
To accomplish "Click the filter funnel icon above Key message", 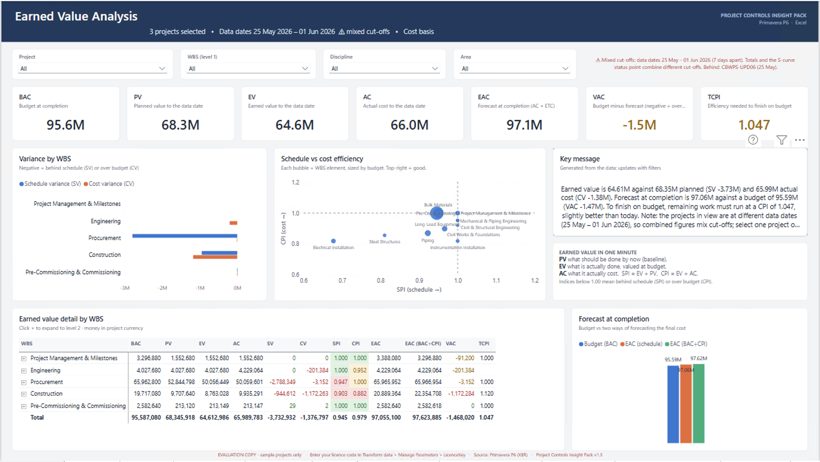I will 781,140.
